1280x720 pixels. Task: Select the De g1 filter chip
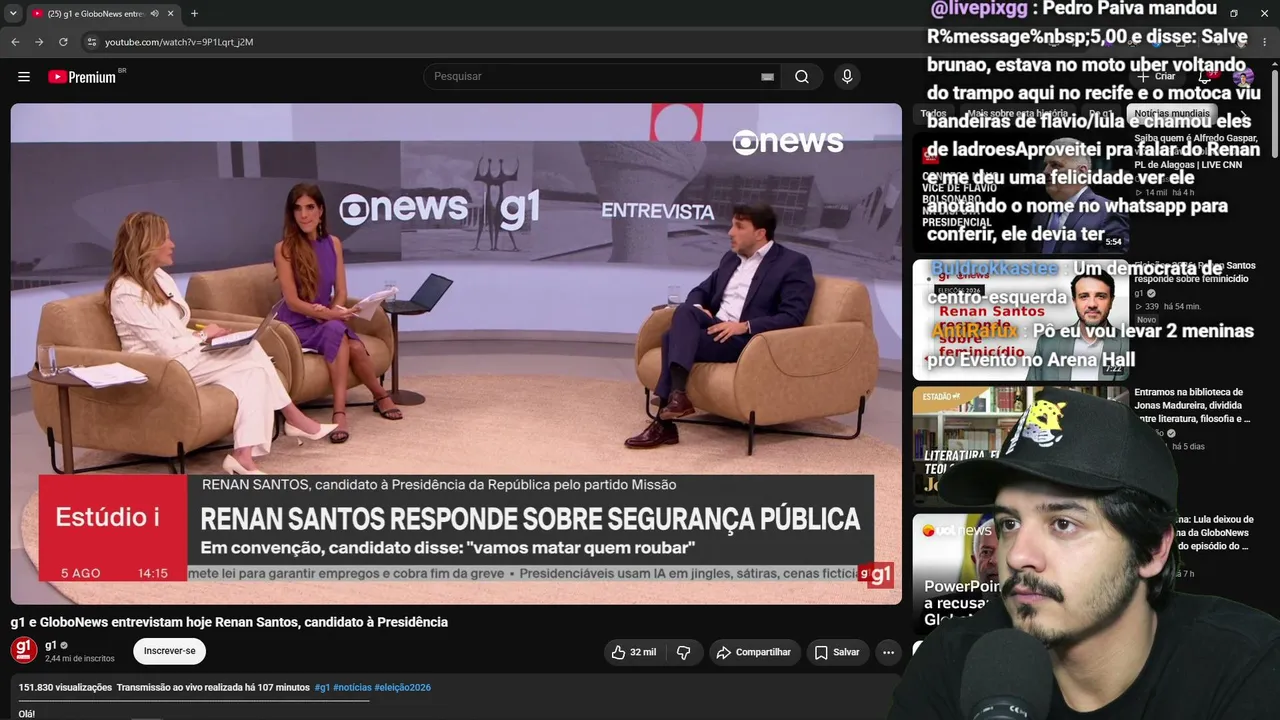click(x=1100, y=114)
